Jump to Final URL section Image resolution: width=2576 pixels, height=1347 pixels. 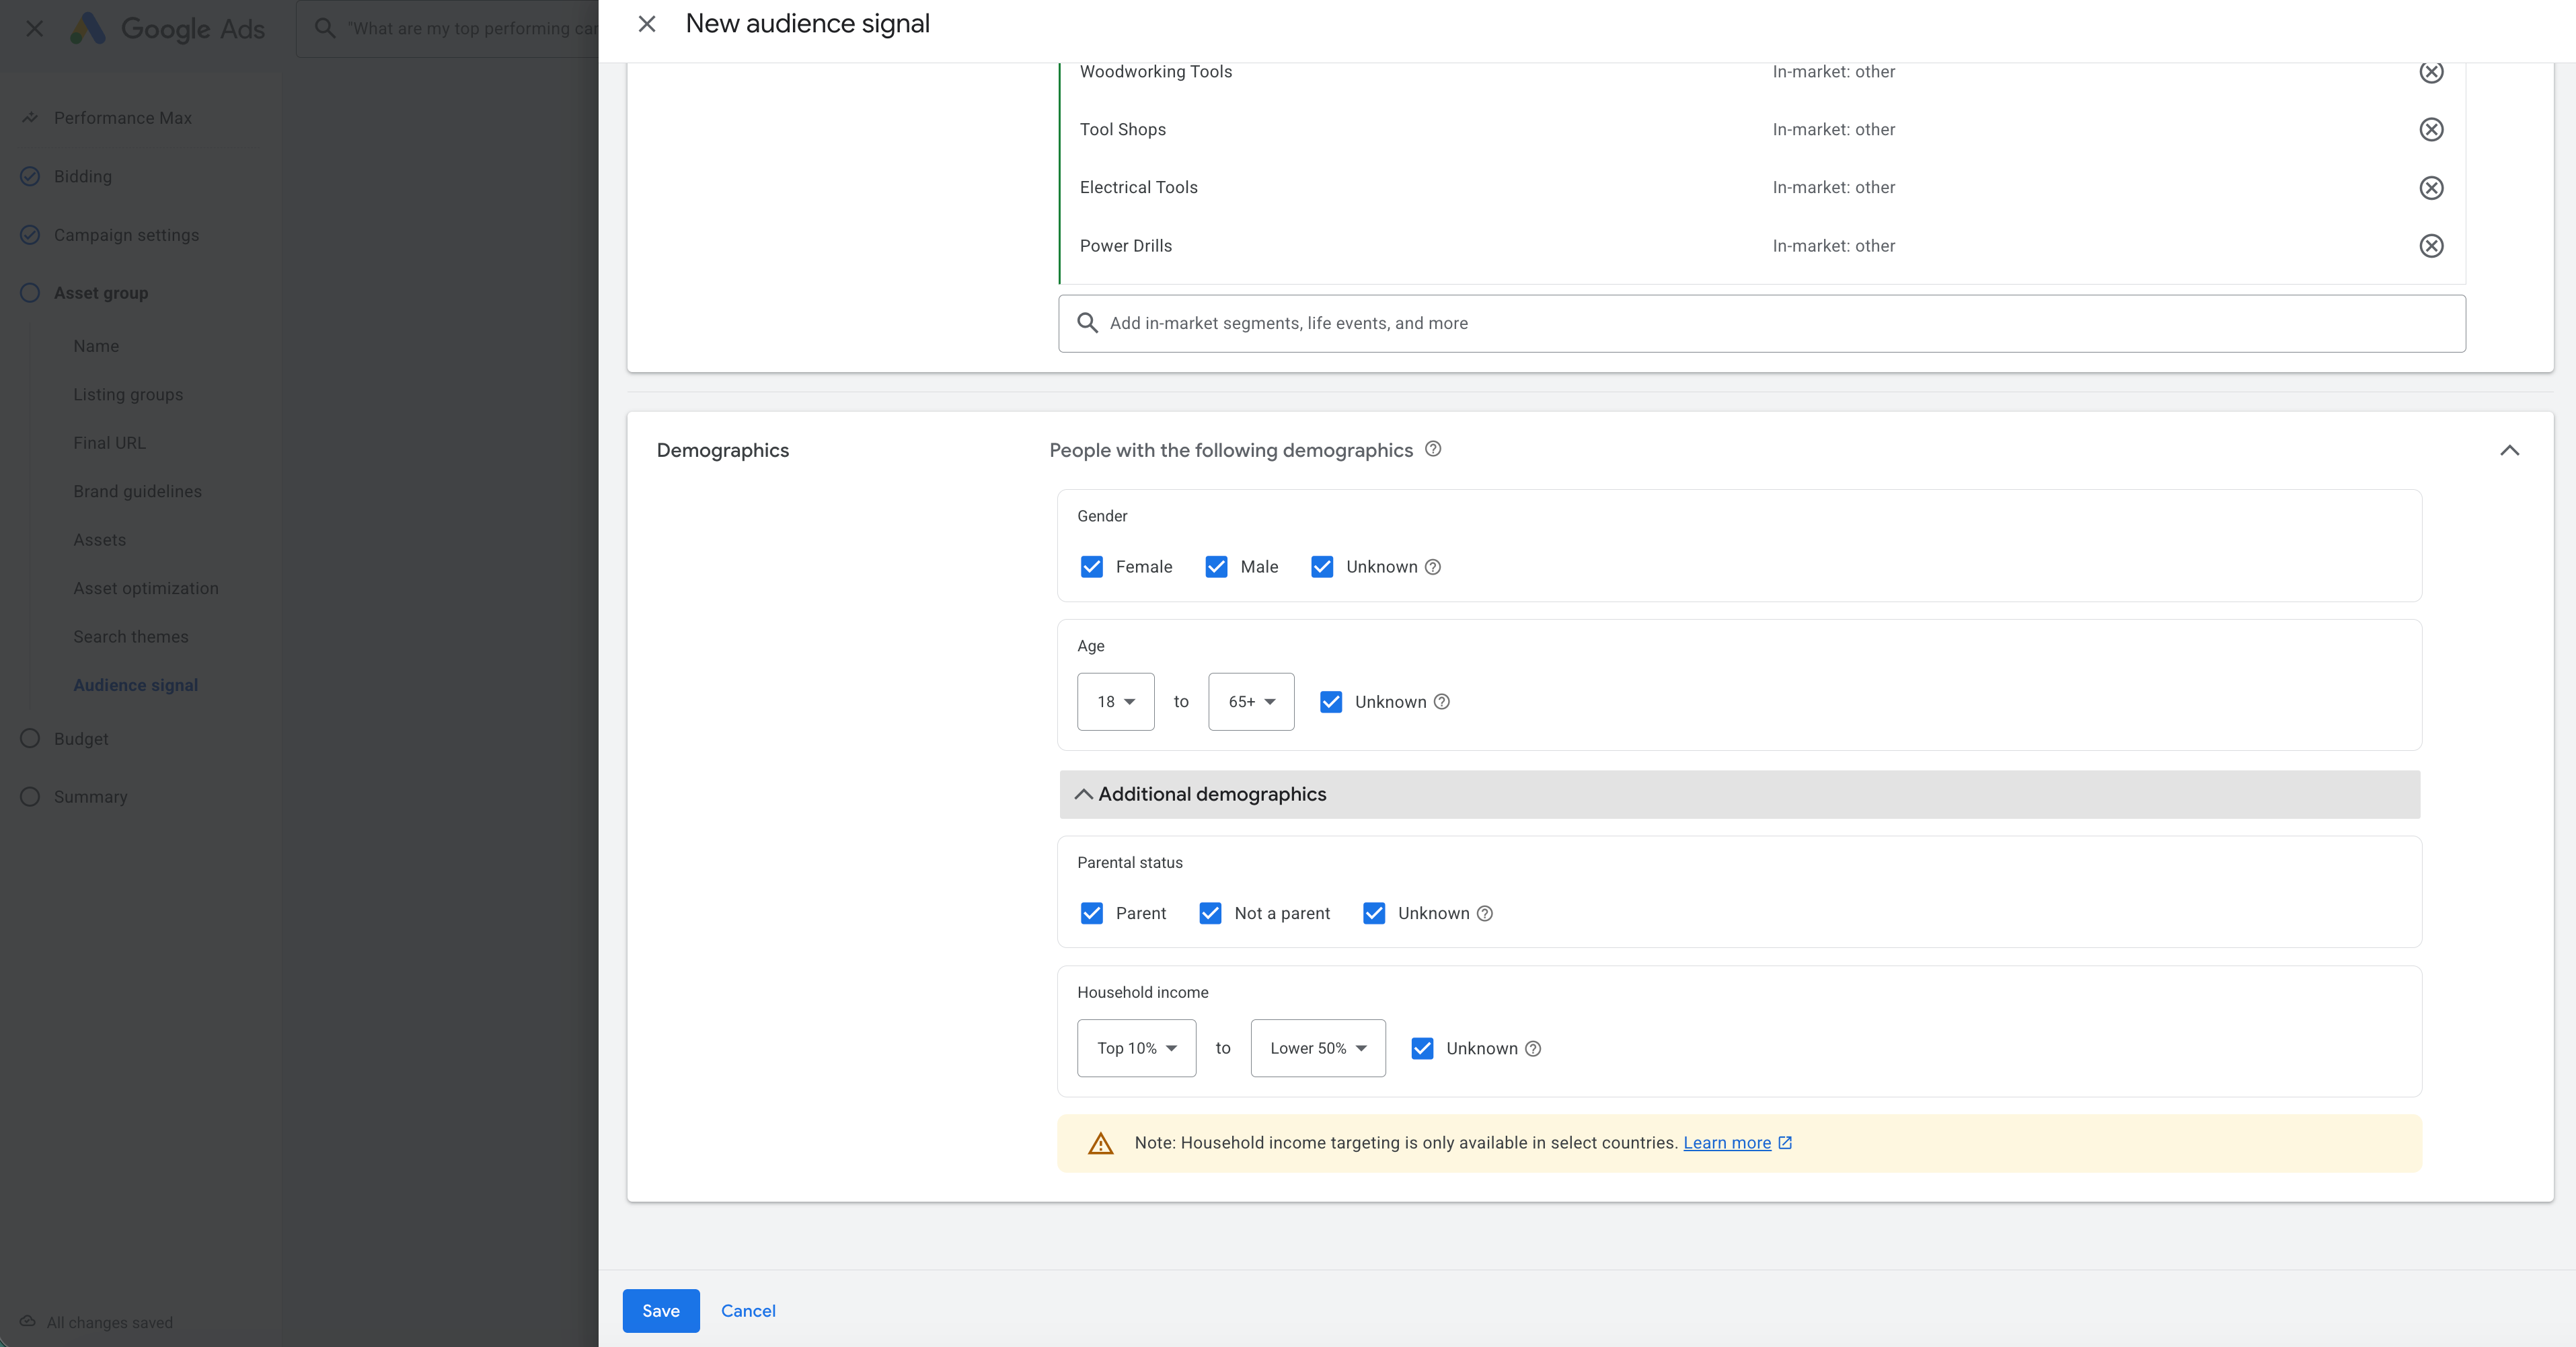pos(109,443)
